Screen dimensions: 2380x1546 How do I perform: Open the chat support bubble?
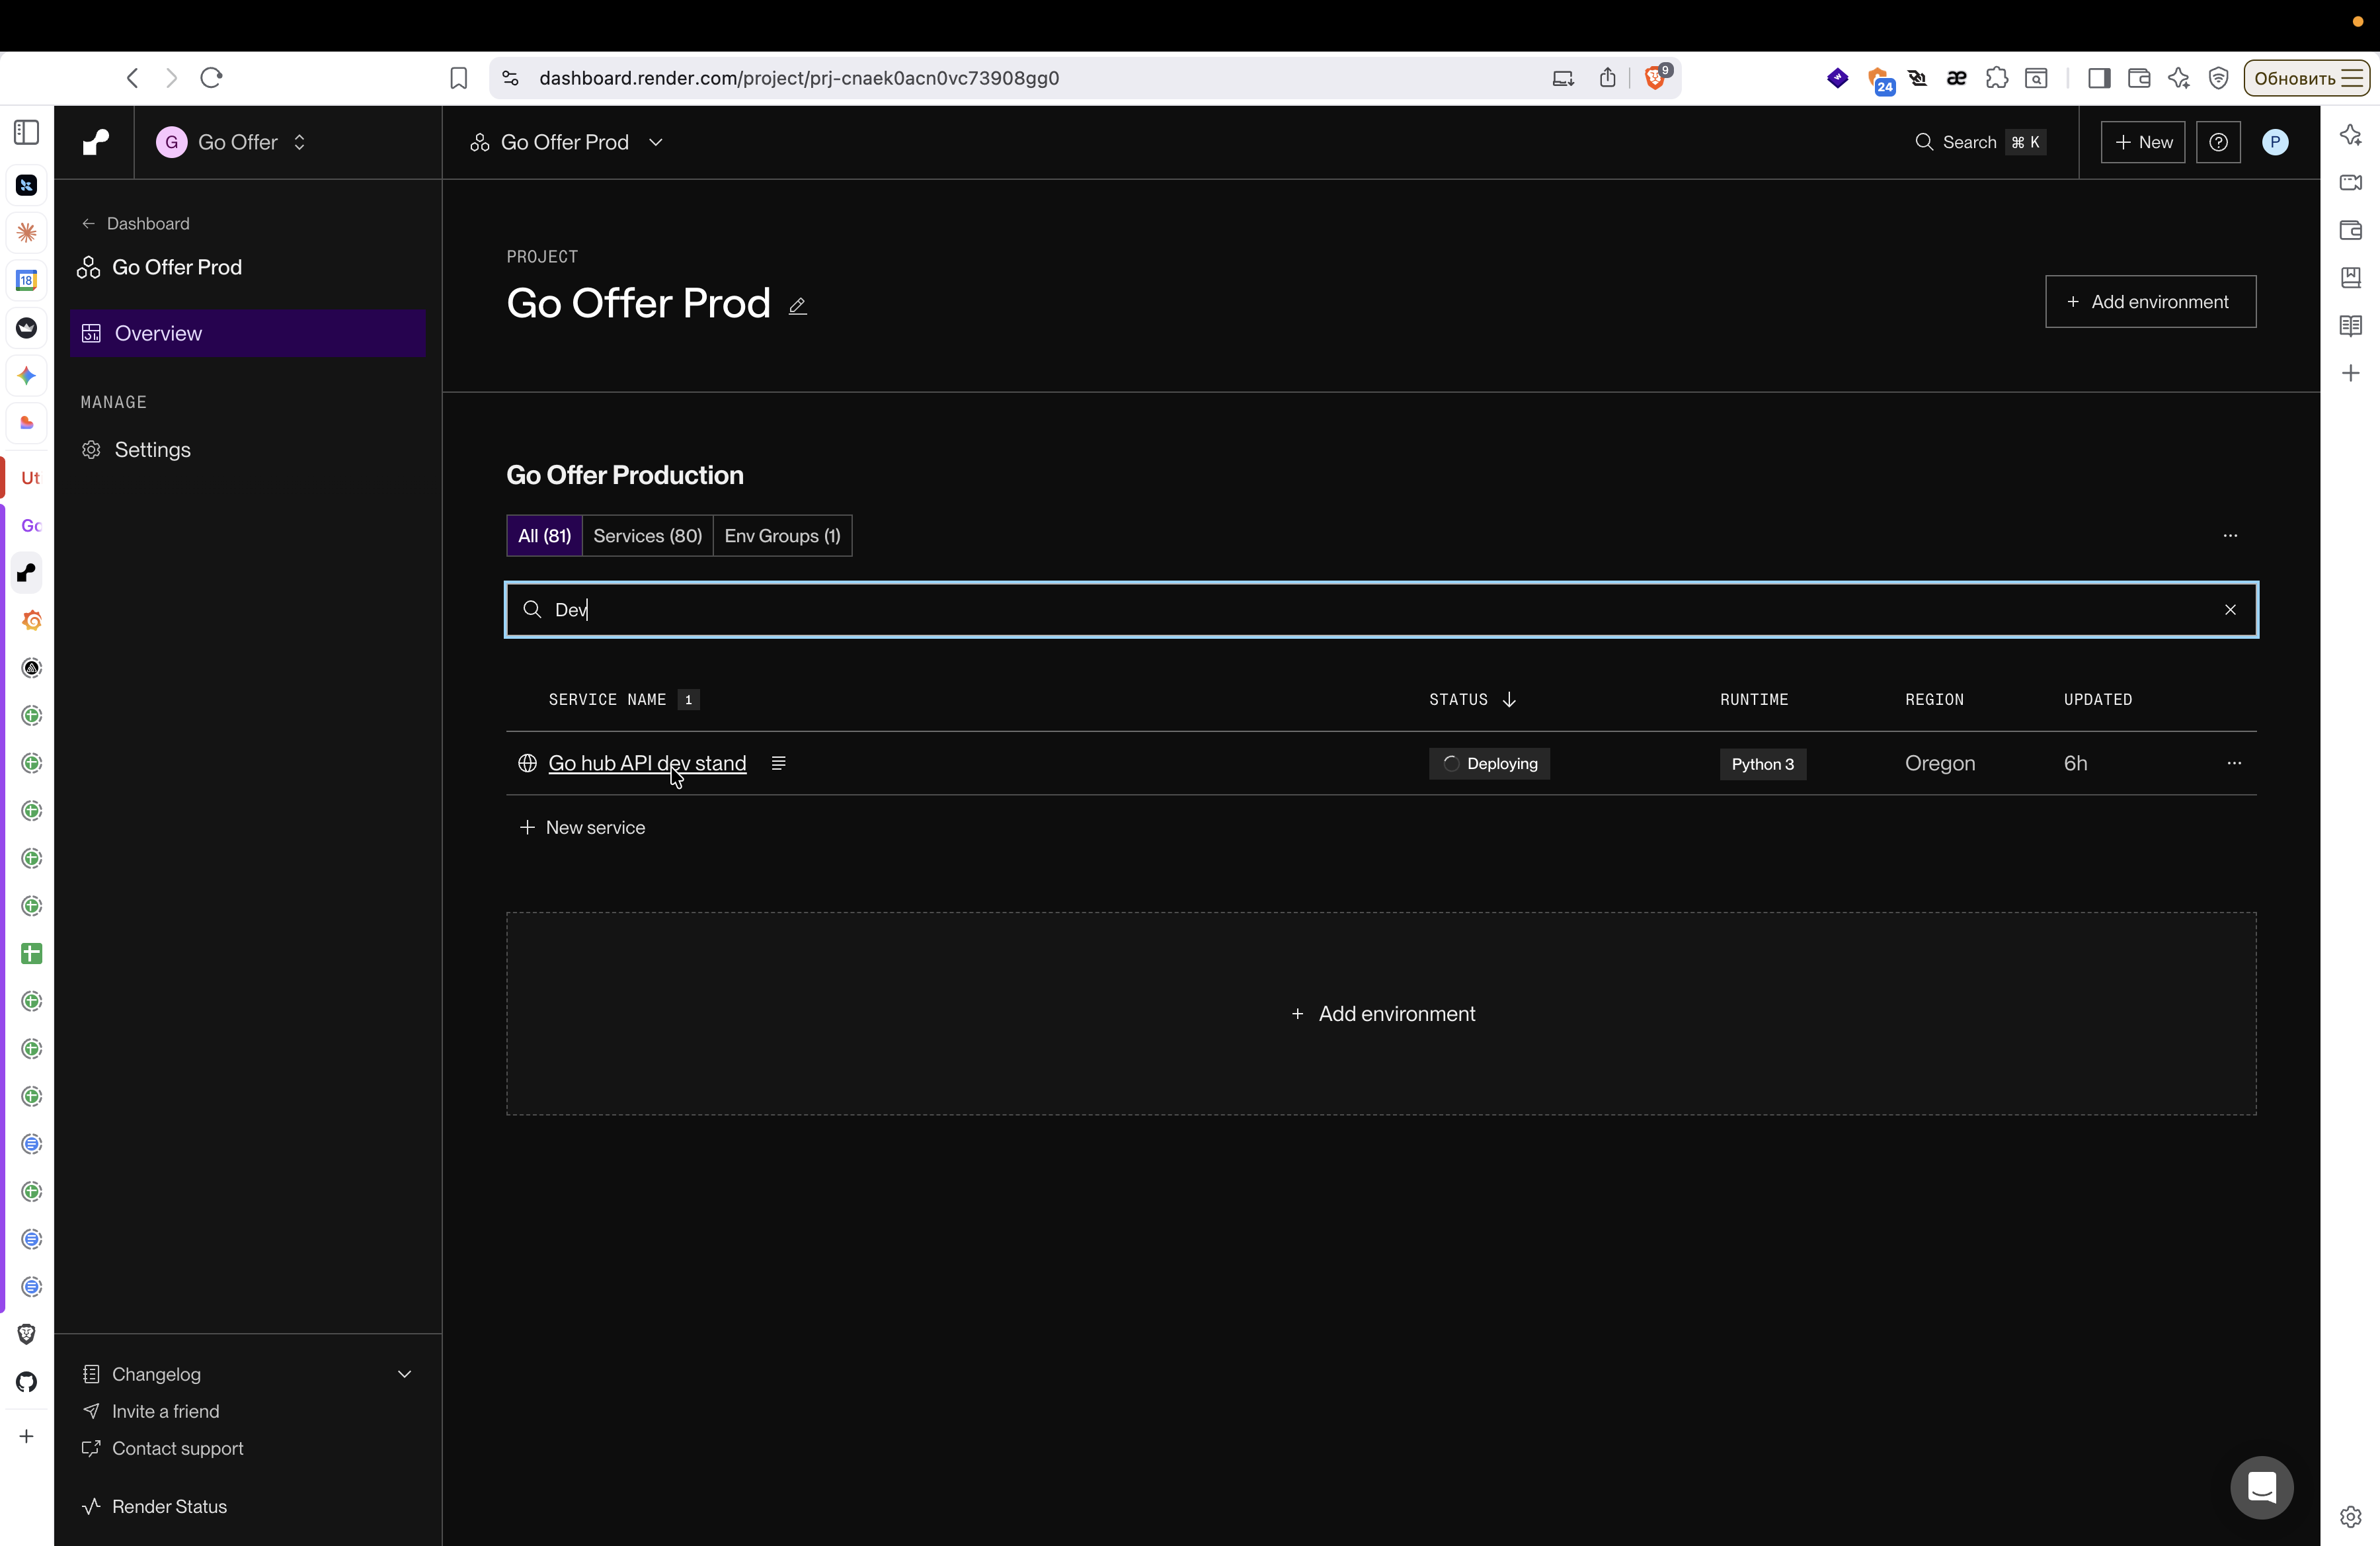coord(2261,1487)
